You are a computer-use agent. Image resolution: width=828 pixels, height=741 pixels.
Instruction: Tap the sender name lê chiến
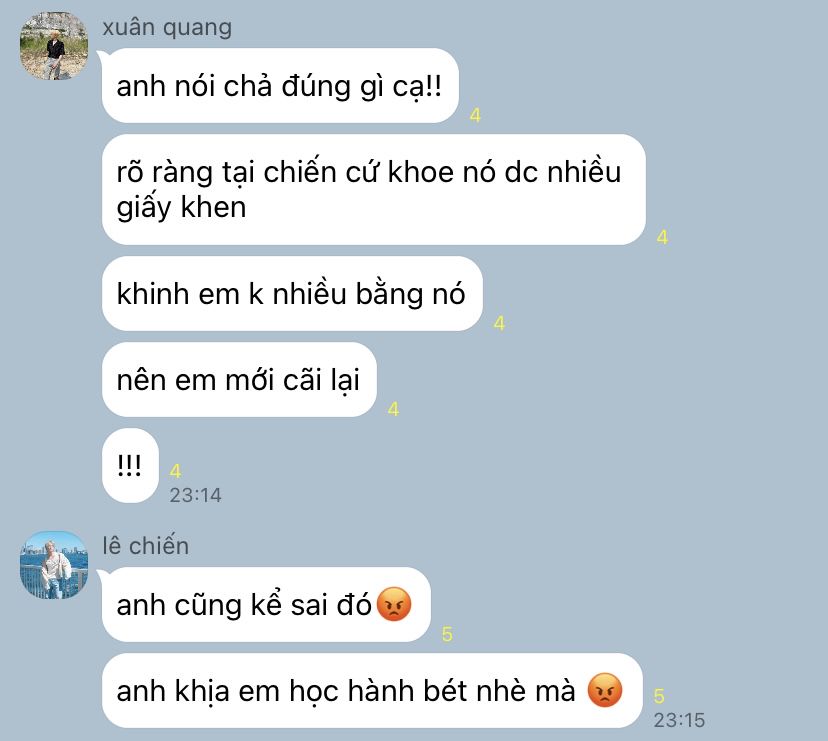point(146,546)
